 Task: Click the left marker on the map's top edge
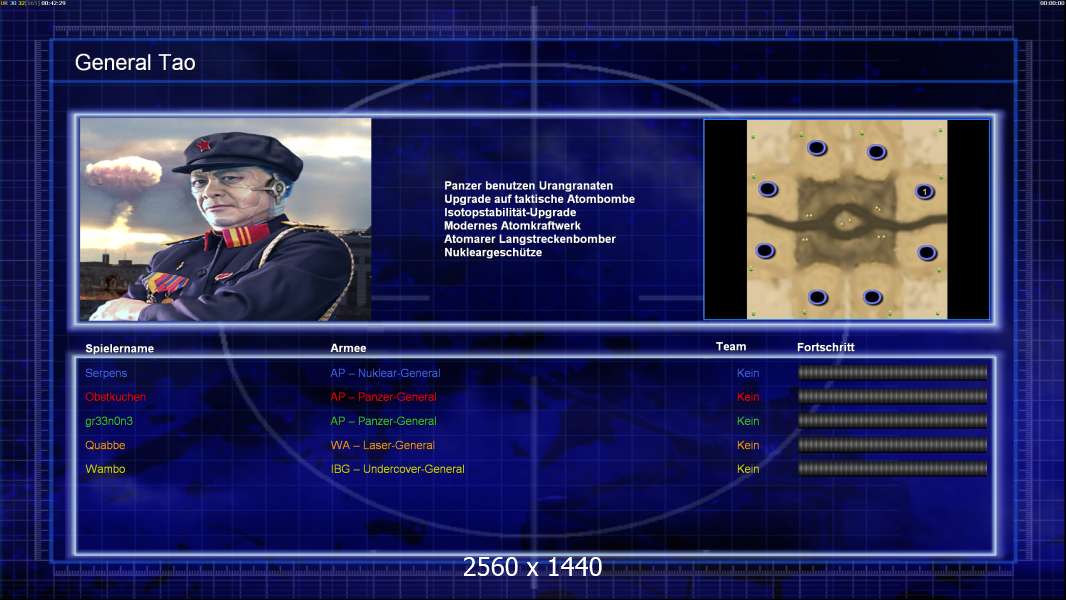(x=816, y=147)
